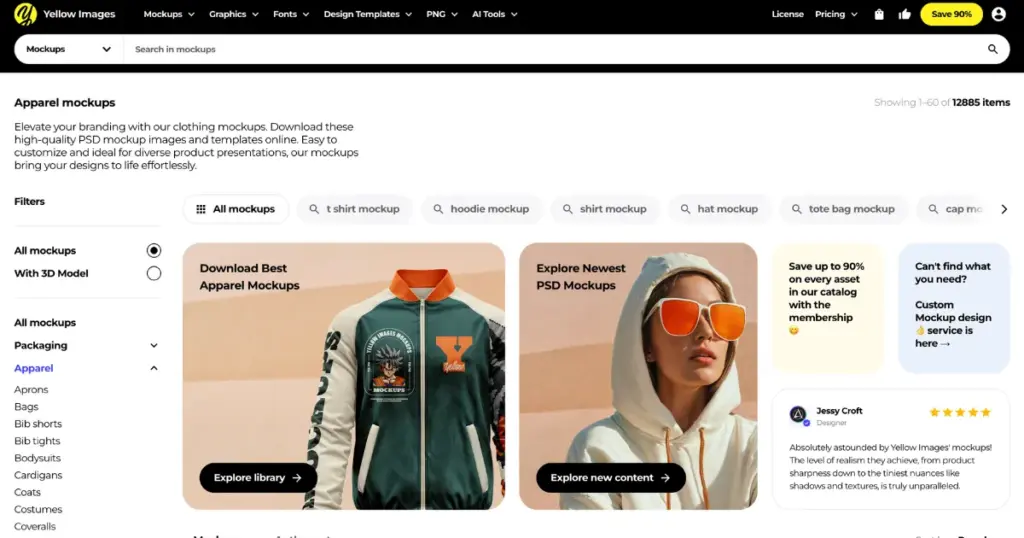Open the Design Templates navigation dropdown

pyautogui.click(x=368, y=14)
